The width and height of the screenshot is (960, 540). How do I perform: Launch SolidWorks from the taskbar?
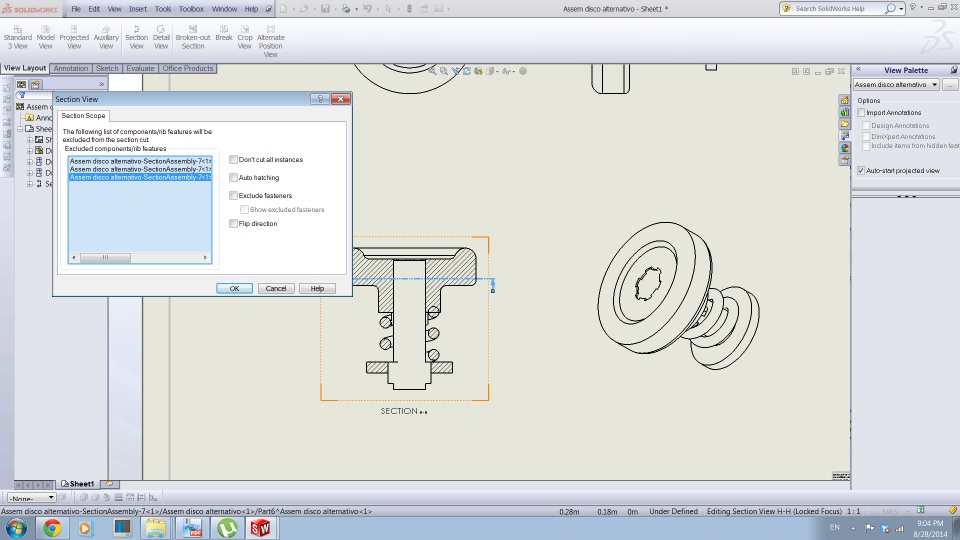pyautogui.click(x=260, y=528)
